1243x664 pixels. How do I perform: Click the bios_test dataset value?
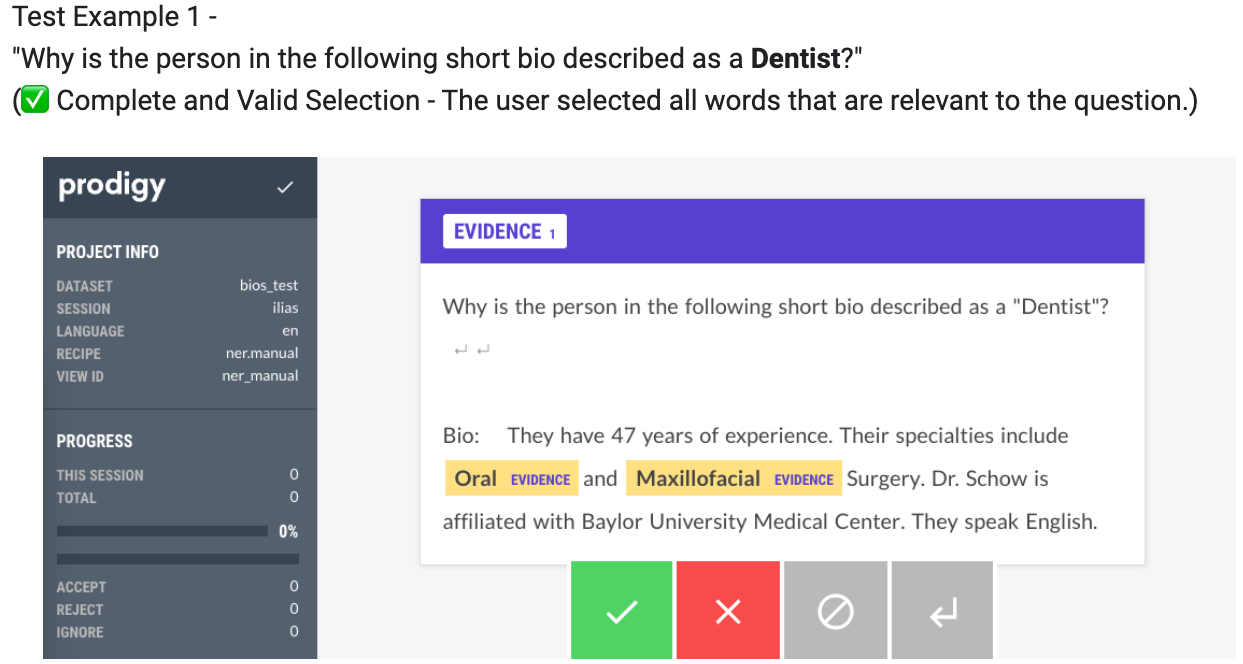pos(269,286)
